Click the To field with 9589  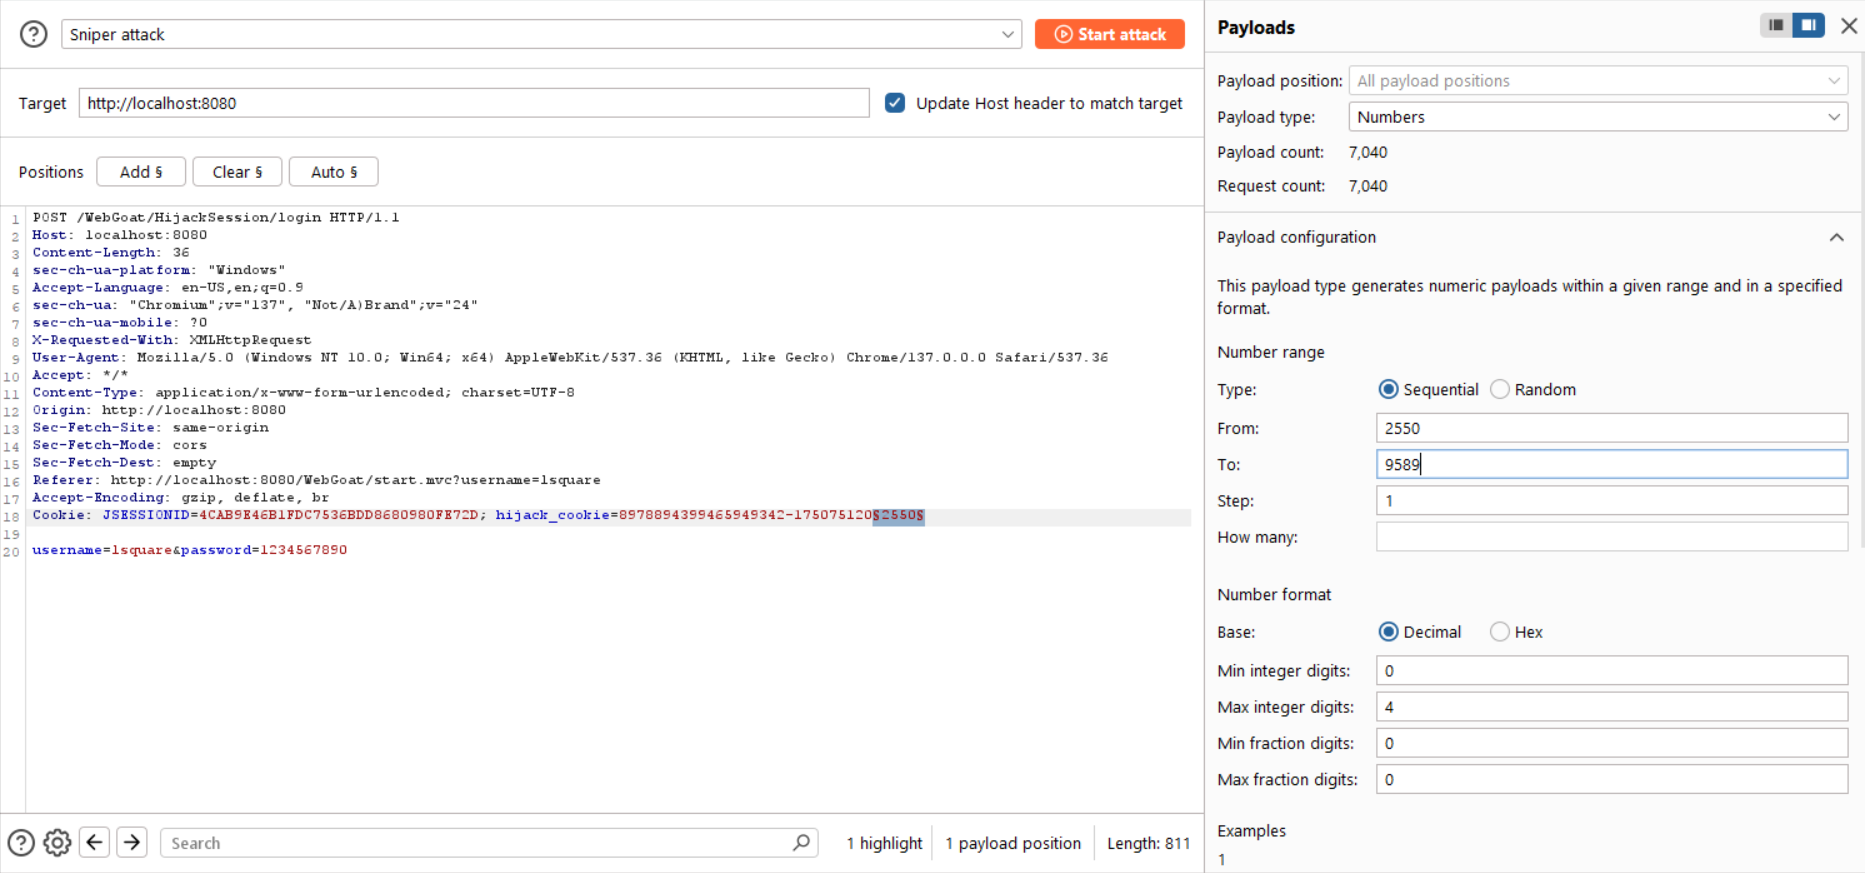(1612, 464)
